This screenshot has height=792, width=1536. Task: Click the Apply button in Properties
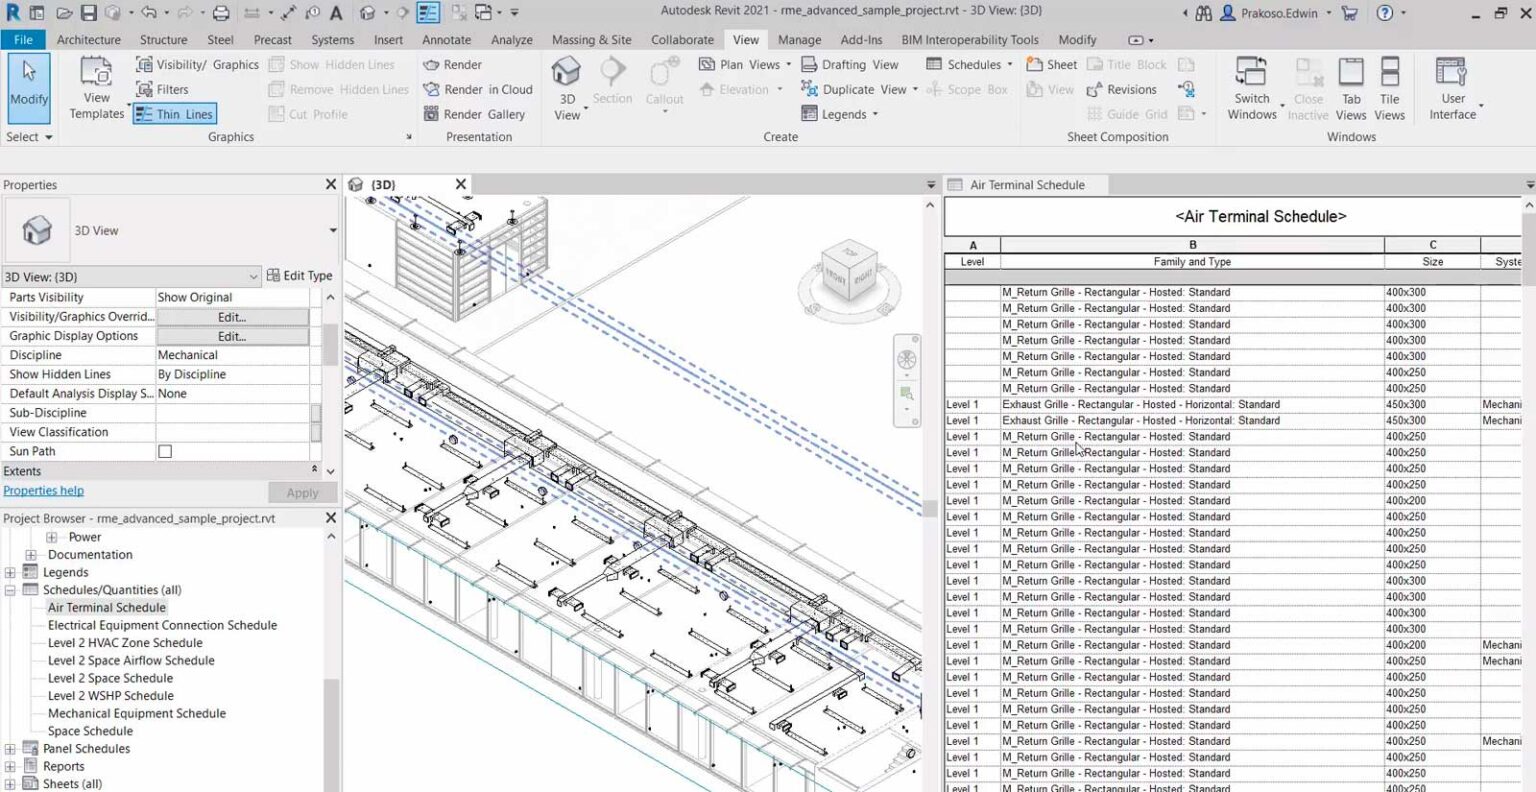(x=302, y=491)
